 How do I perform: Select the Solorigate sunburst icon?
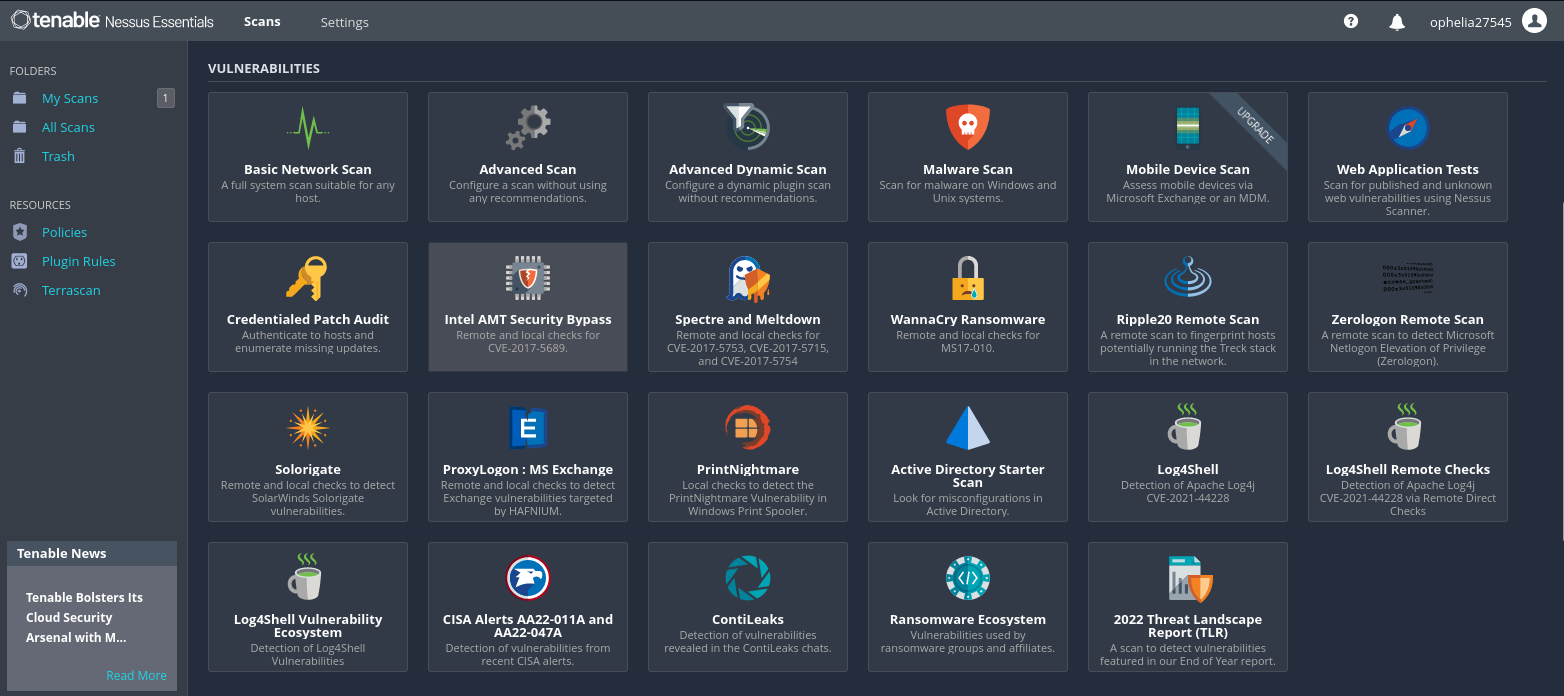pyautogui.click(x=308, y=428)
